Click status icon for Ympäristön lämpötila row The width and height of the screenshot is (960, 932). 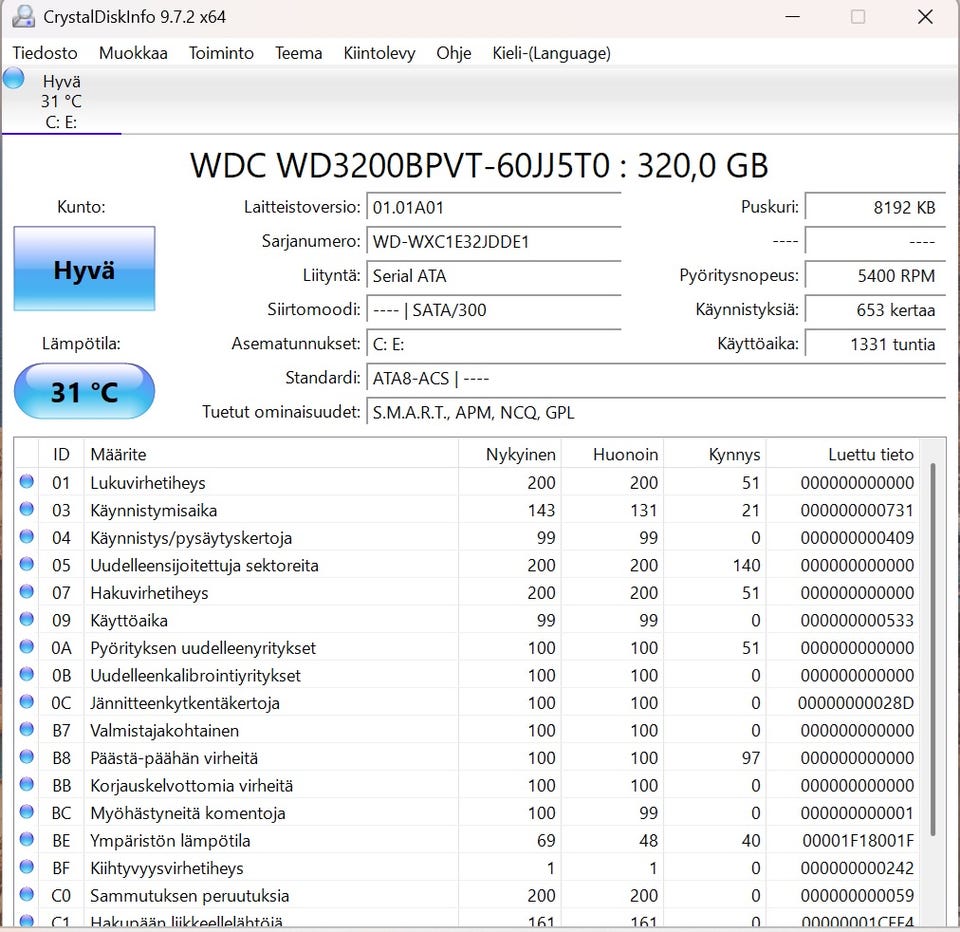point(27,840)
